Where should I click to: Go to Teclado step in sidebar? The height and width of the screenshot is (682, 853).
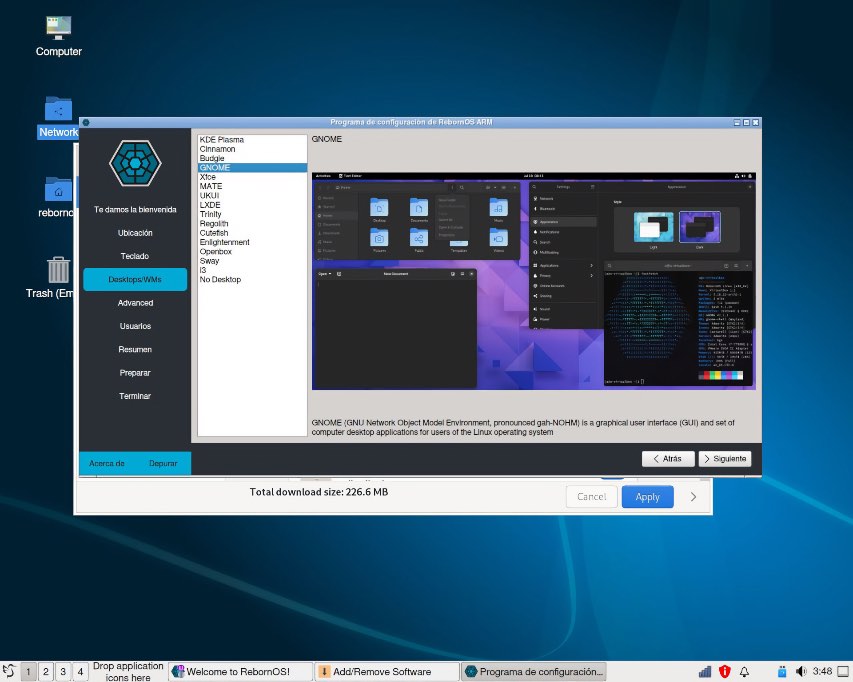pyautogui.click(x=135, y=256)
